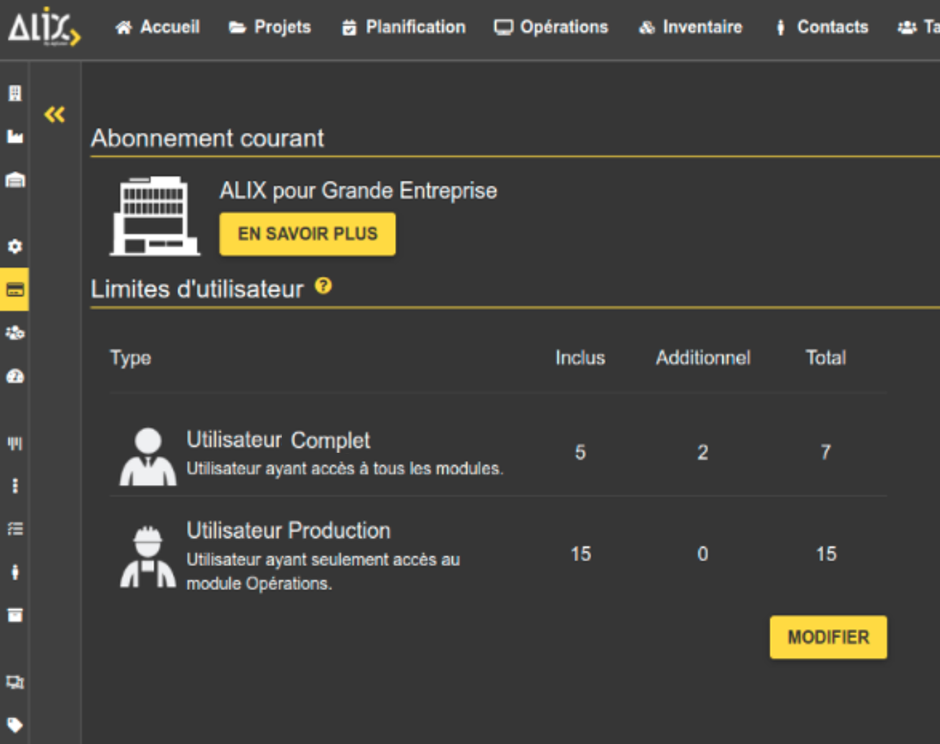Screen dimensions: 940x744
Task: Open the tag icon in the sidebar
Action: (15, 725)
